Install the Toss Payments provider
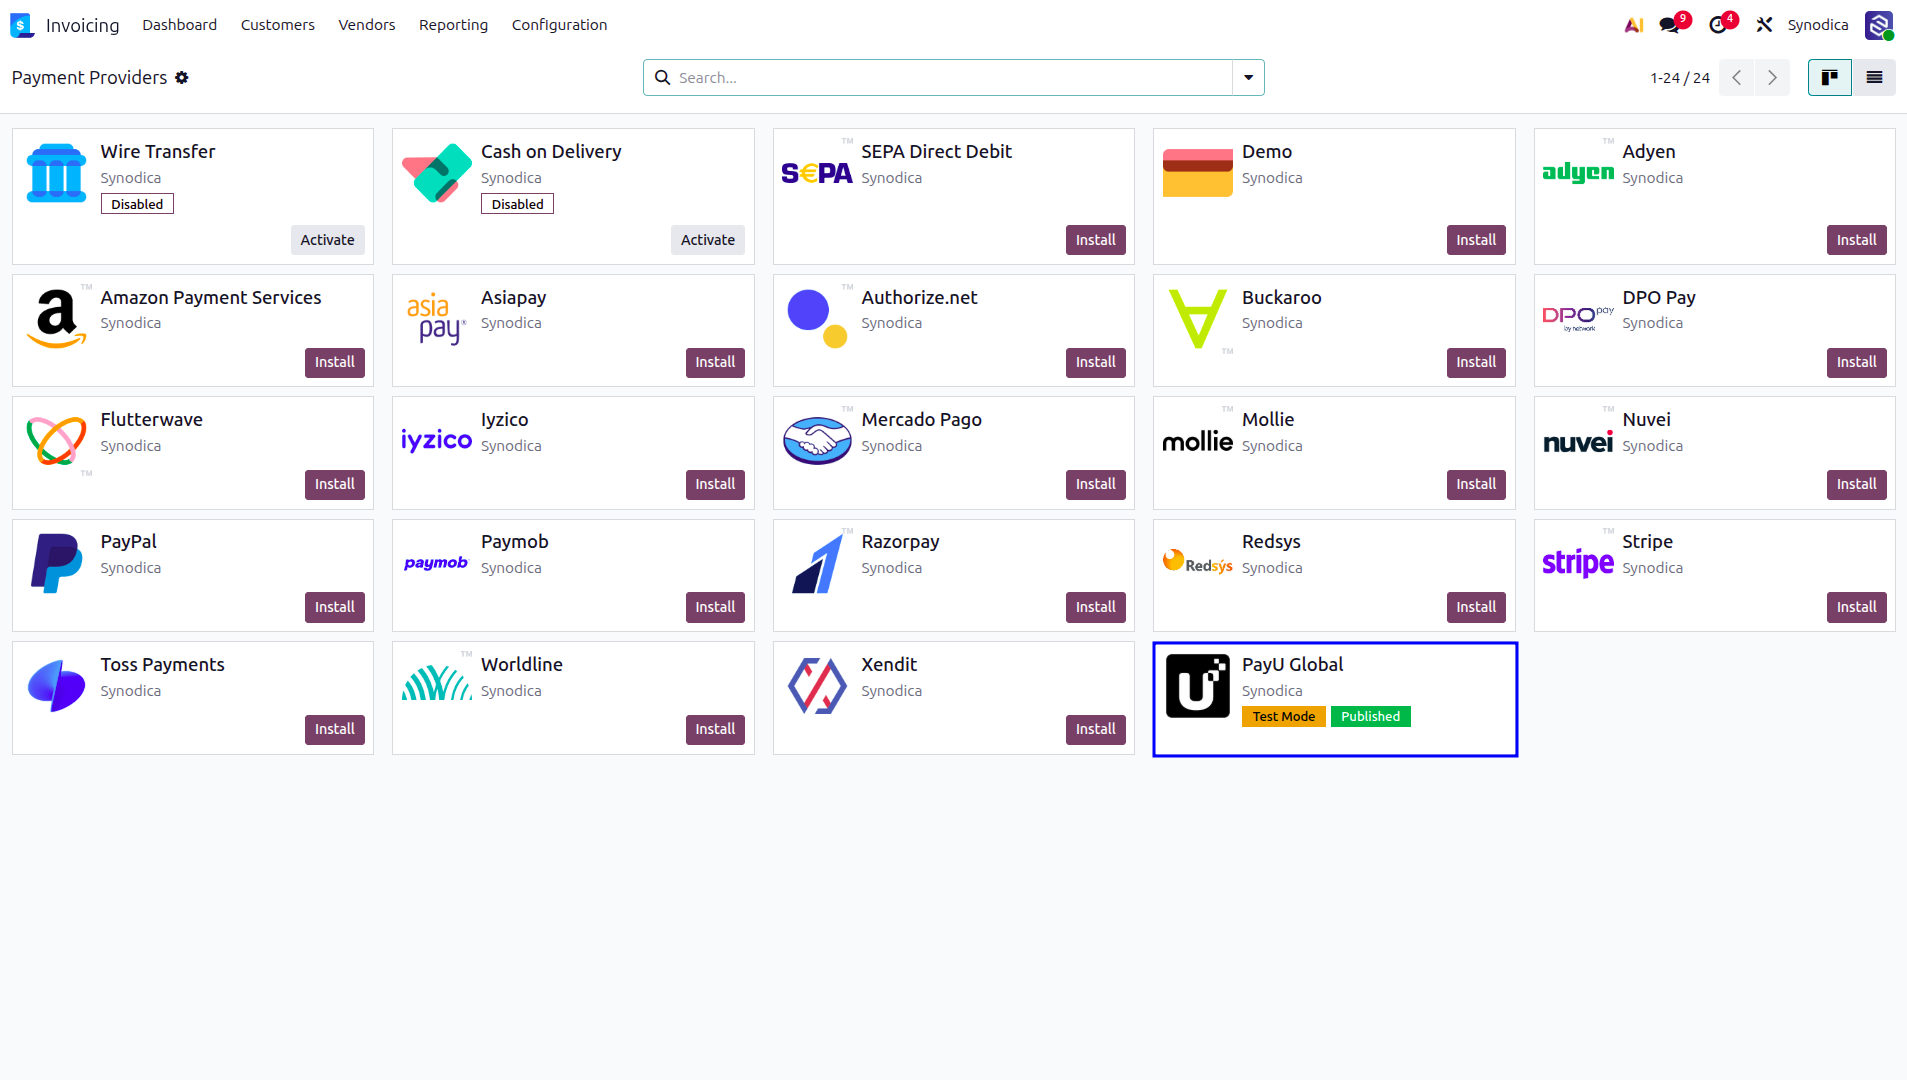This screenshot has height=1080, width=1907. [x=334, y=729]
